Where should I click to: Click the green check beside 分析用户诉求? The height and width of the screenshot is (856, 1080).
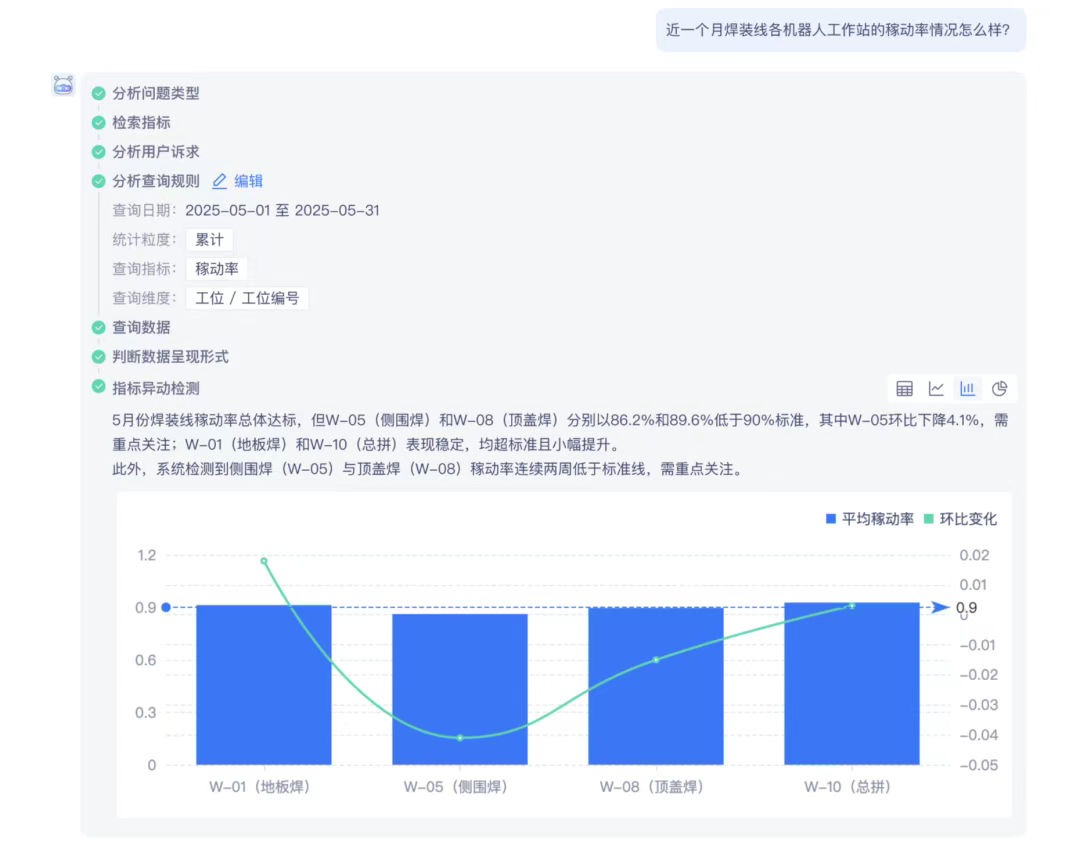pyautogui.click(x=98, y=152)
